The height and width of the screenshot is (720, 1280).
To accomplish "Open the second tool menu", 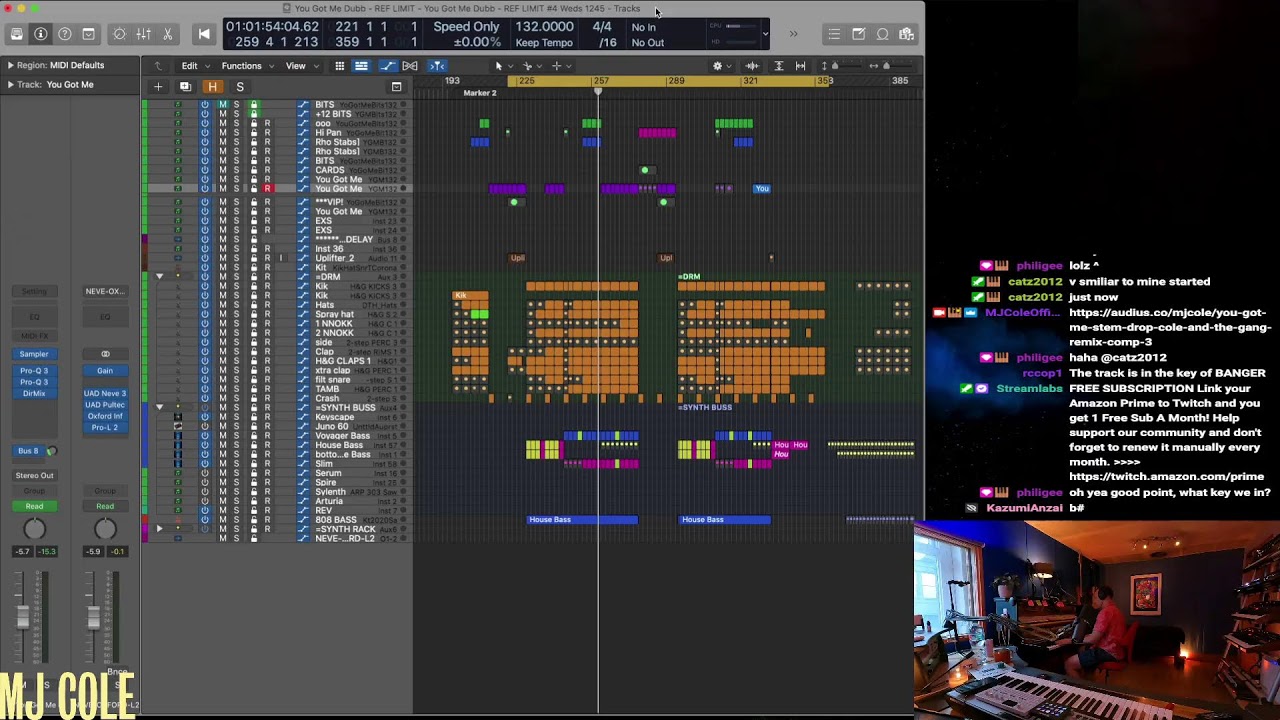I will pyautogui.click(x=531, y=66).
